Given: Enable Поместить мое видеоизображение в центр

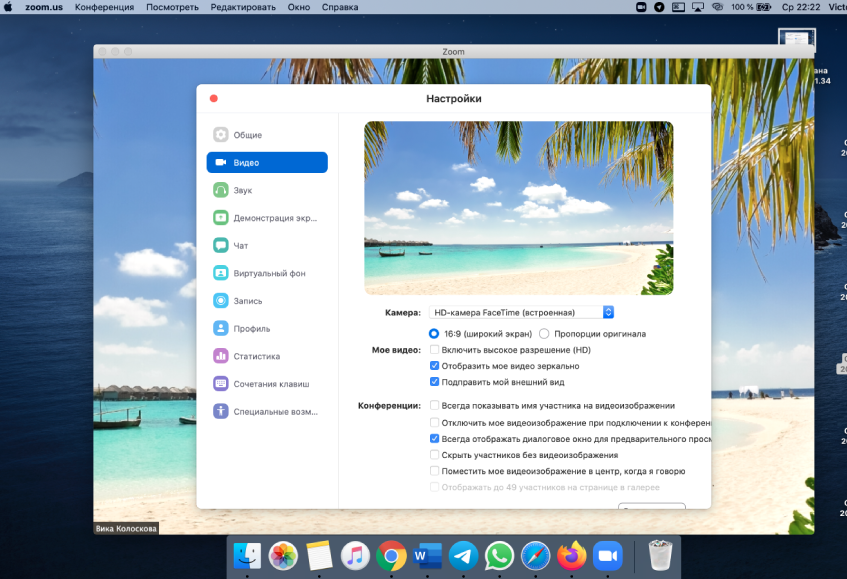Looking at the screenshot, I should pyautogui.click(x=434, y=471).
